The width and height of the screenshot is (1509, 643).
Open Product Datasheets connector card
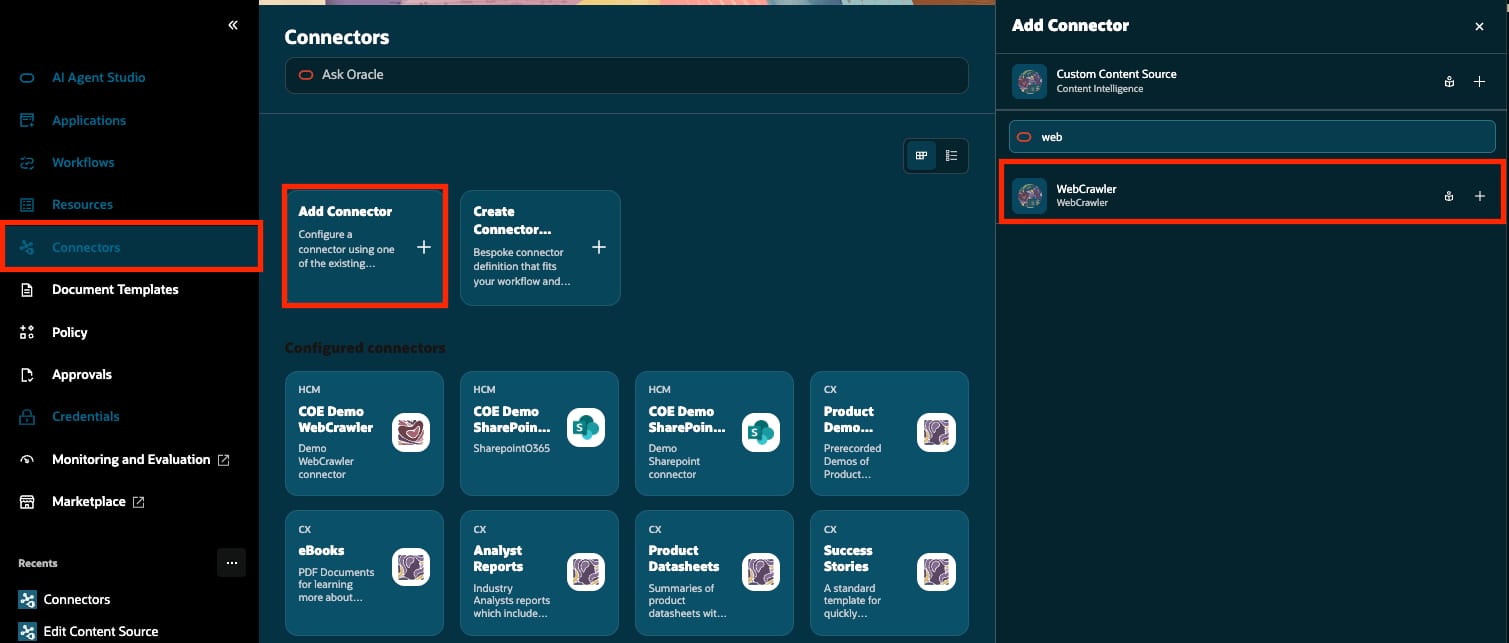coord(714,572)
